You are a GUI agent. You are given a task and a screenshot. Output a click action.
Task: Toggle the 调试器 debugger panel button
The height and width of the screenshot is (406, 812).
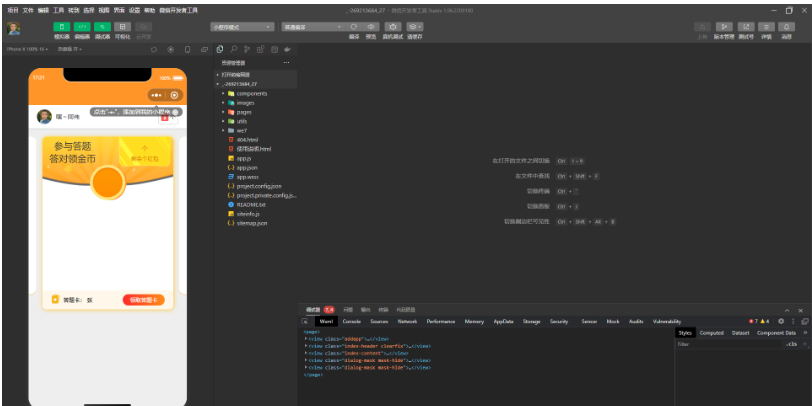coord(102,27)
